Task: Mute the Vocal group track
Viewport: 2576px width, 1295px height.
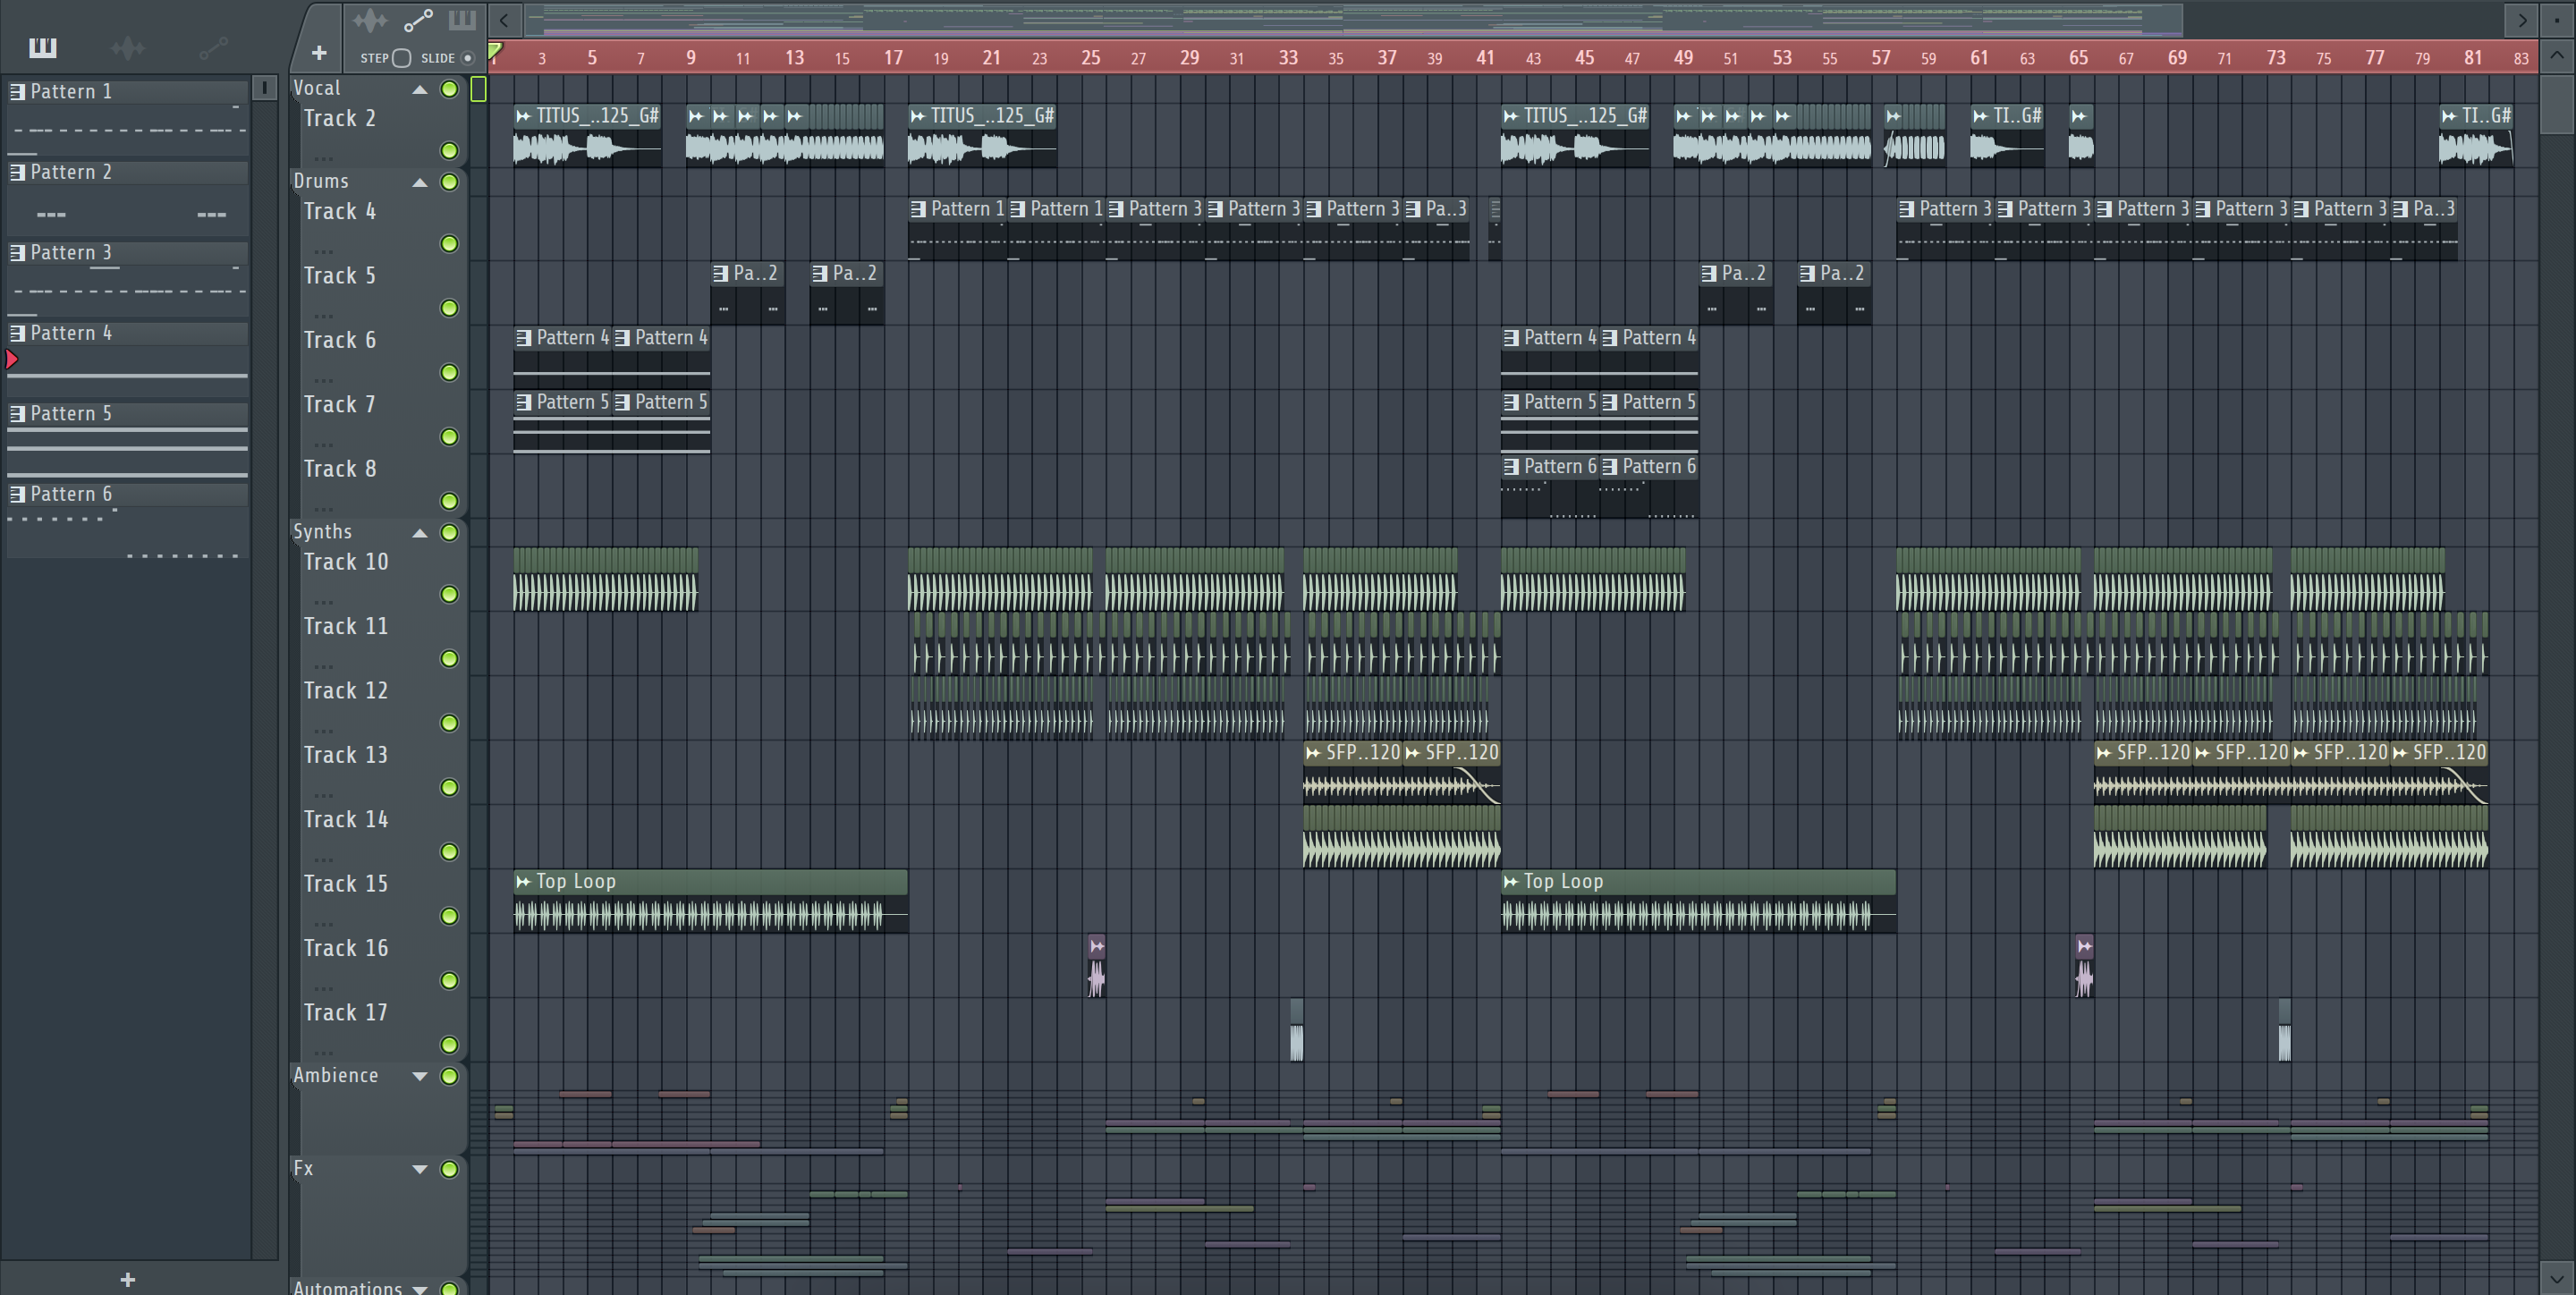Action: [450, 89]
